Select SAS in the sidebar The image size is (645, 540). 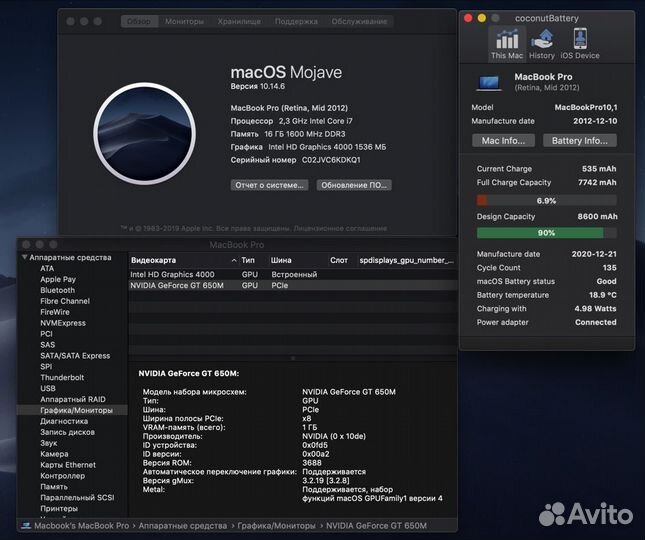pos(47,345)
